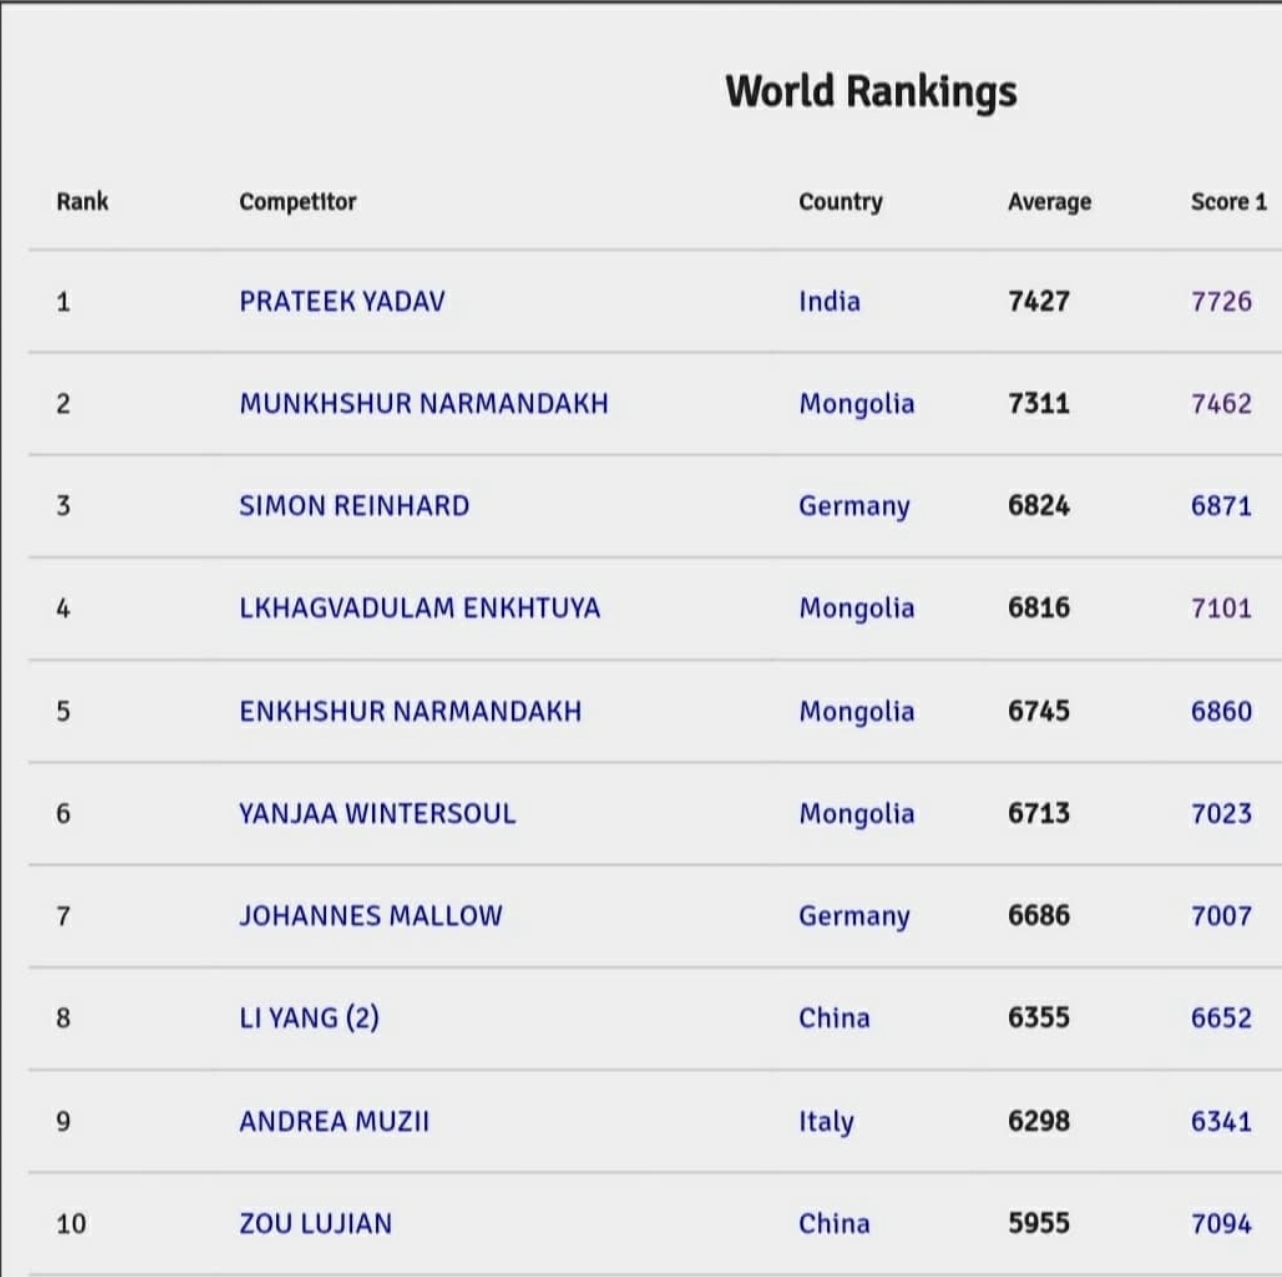Select competitor LKHAGVADULAM ENKHTUYA

tap(419, 608)
